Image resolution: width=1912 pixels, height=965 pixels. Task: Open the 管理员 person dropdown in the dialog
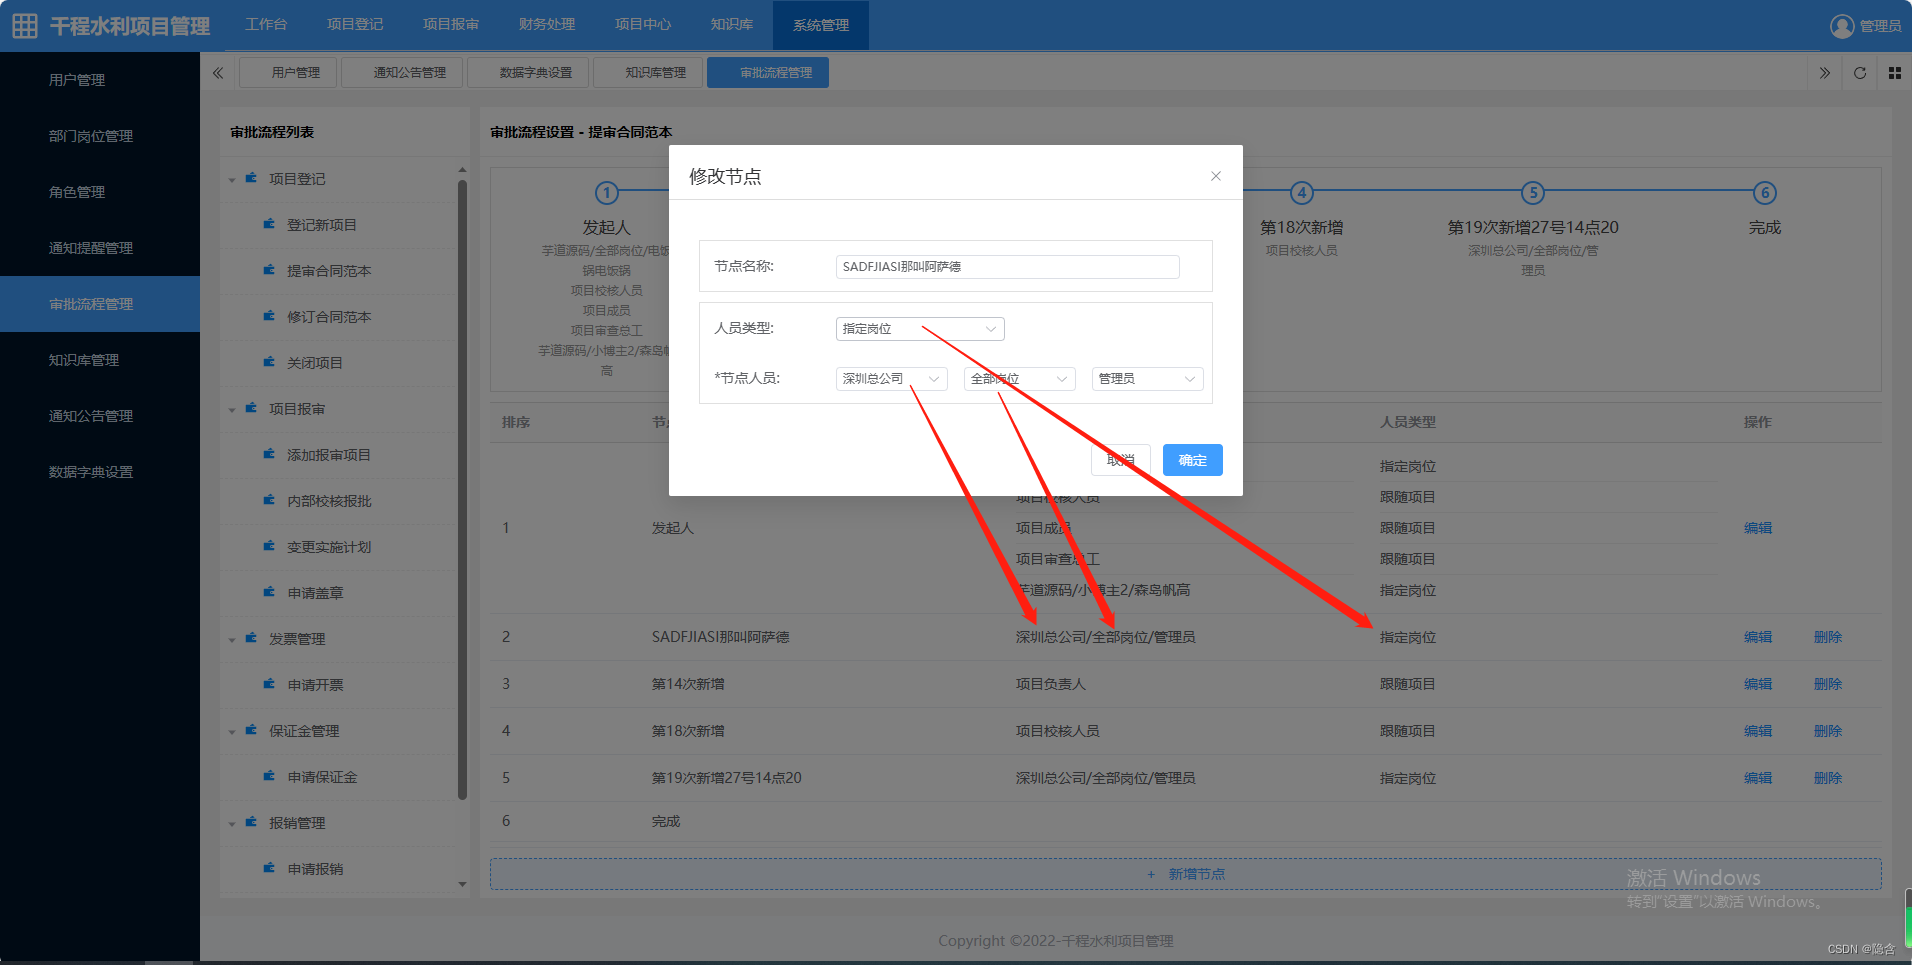point(1147,379)
